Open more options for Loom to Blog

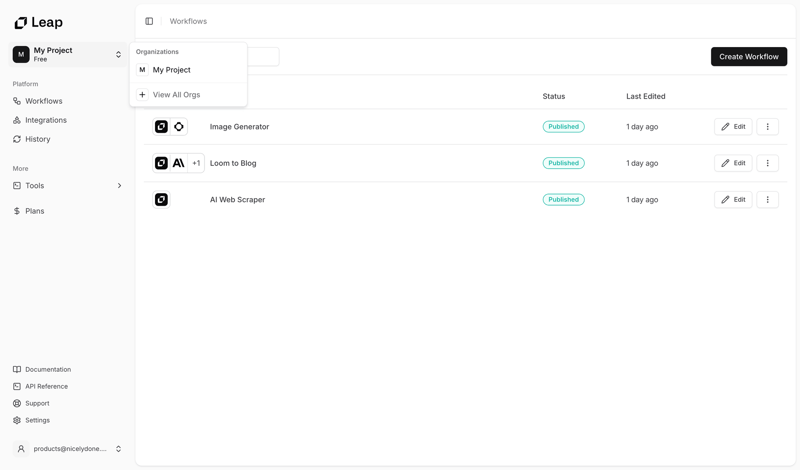tap(767, 163)
